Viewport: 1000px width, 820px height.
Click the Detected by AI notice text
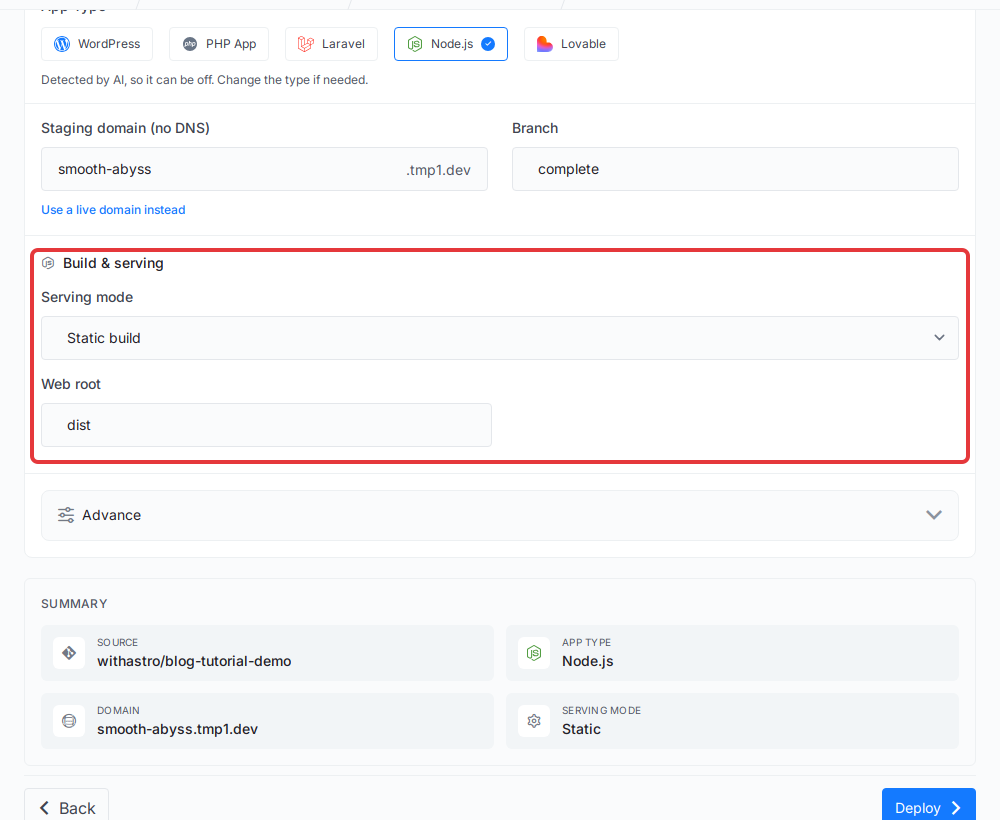[205, 80]
